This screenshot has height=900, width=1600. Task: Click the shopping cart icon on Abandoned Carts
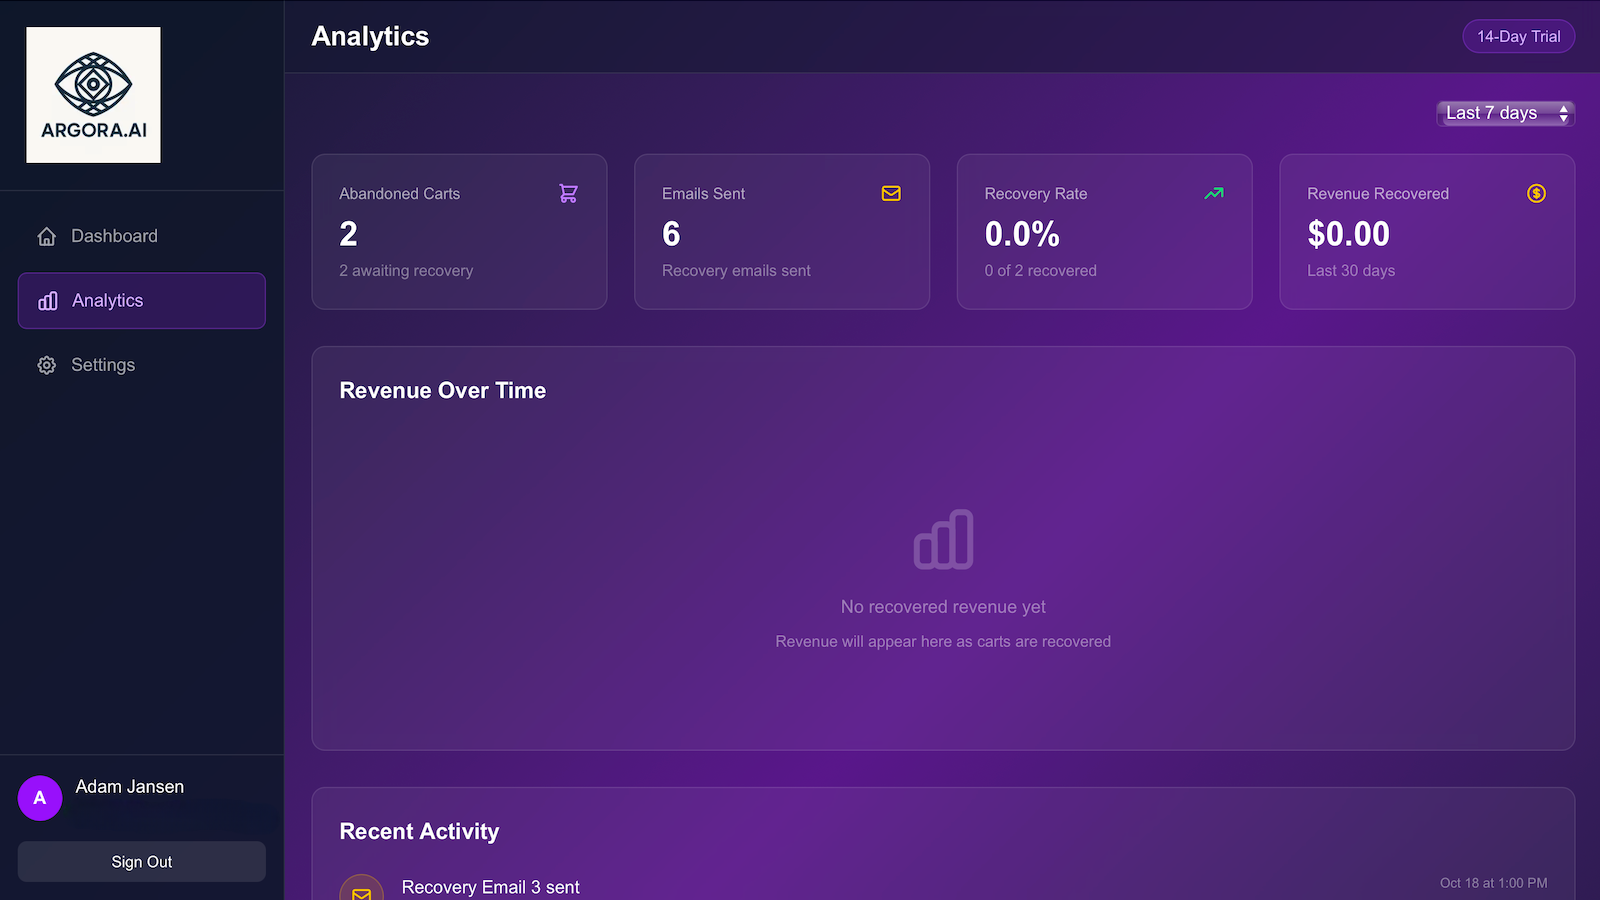568,194
